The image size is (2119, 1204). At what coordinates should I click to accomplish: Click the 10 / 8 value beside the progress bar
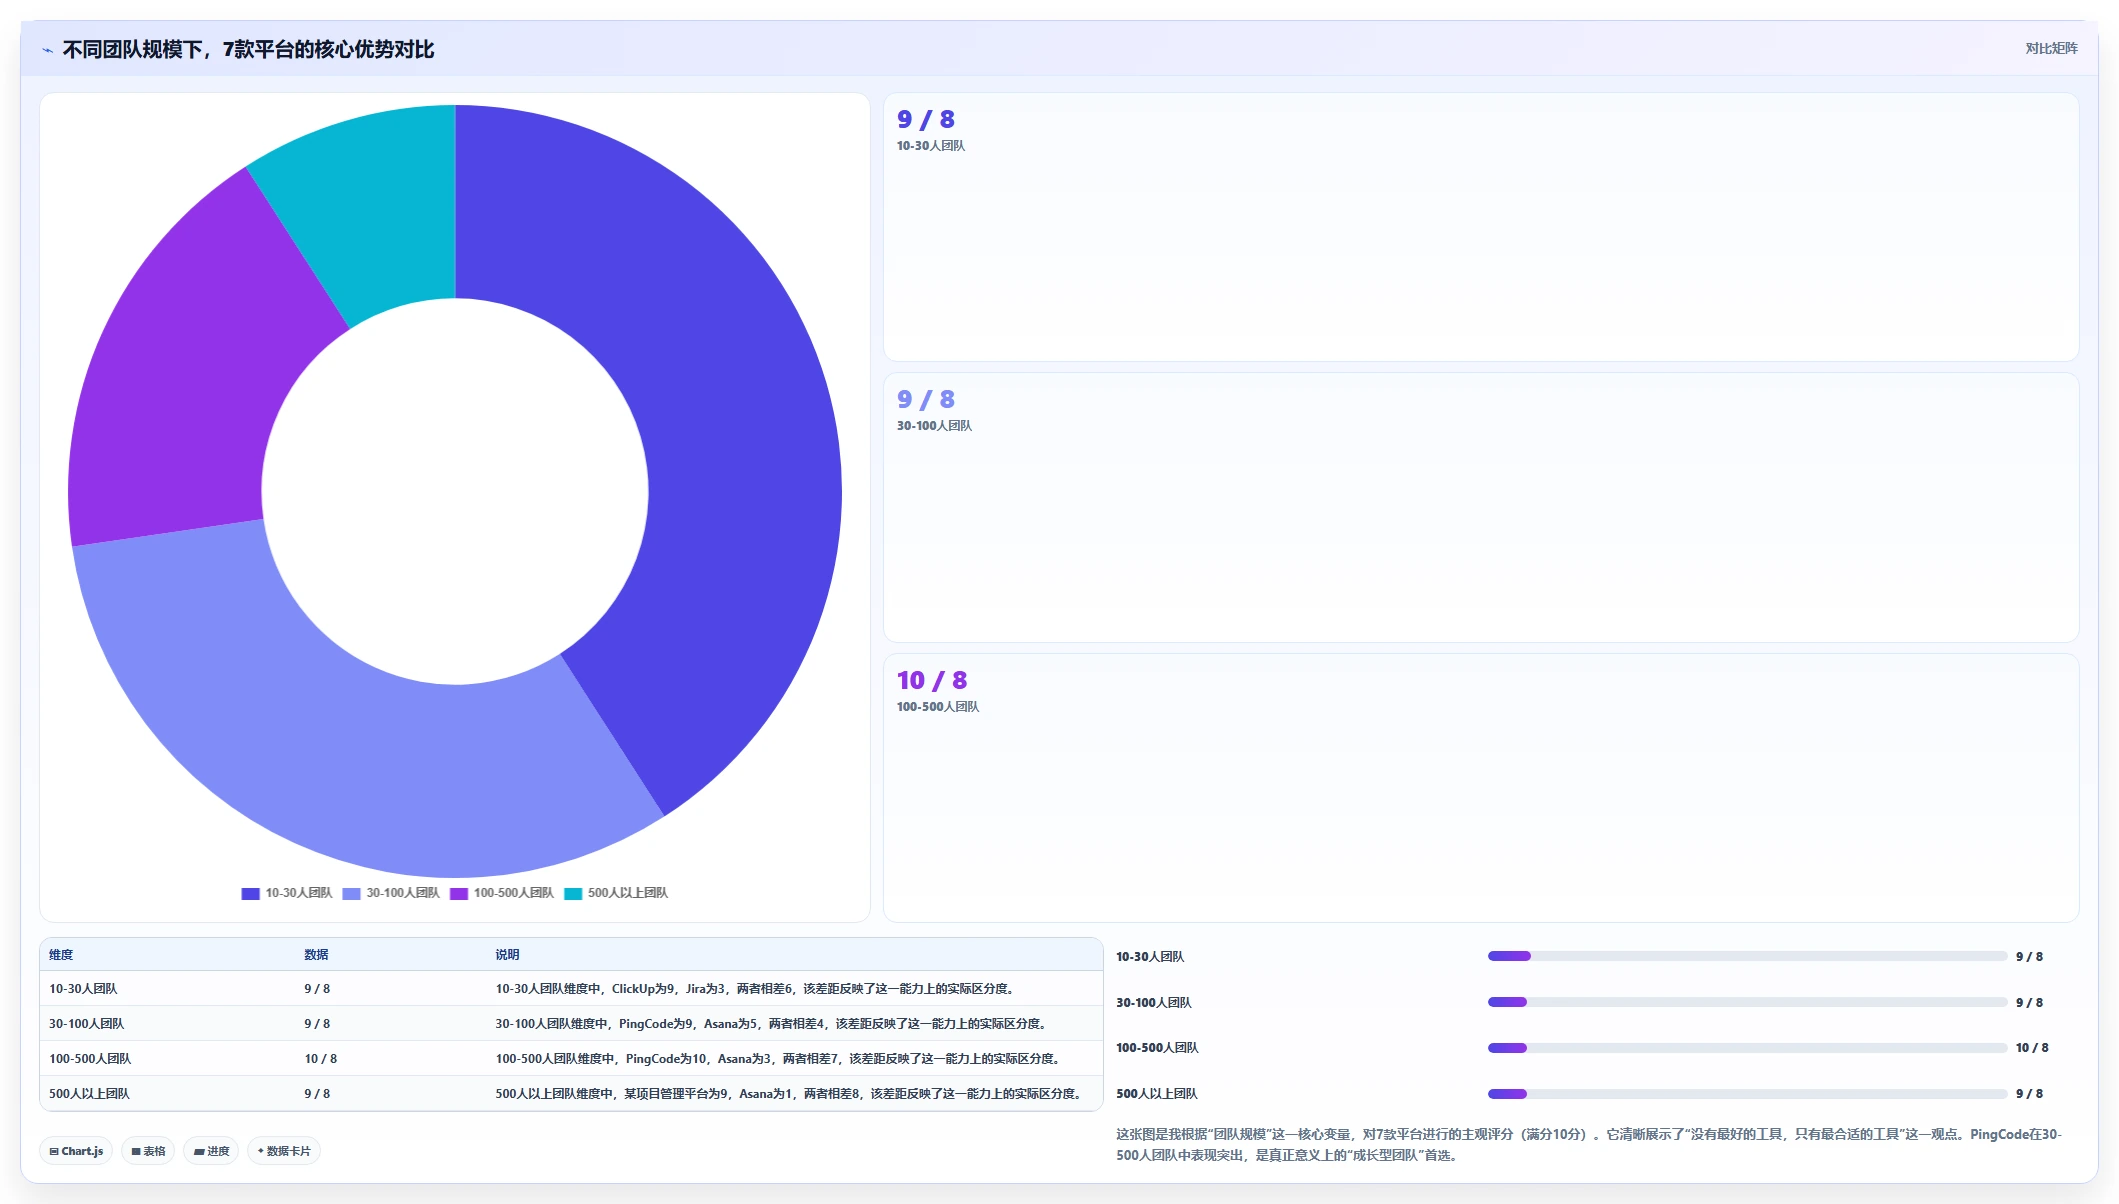click(x=2032, y=1048)
